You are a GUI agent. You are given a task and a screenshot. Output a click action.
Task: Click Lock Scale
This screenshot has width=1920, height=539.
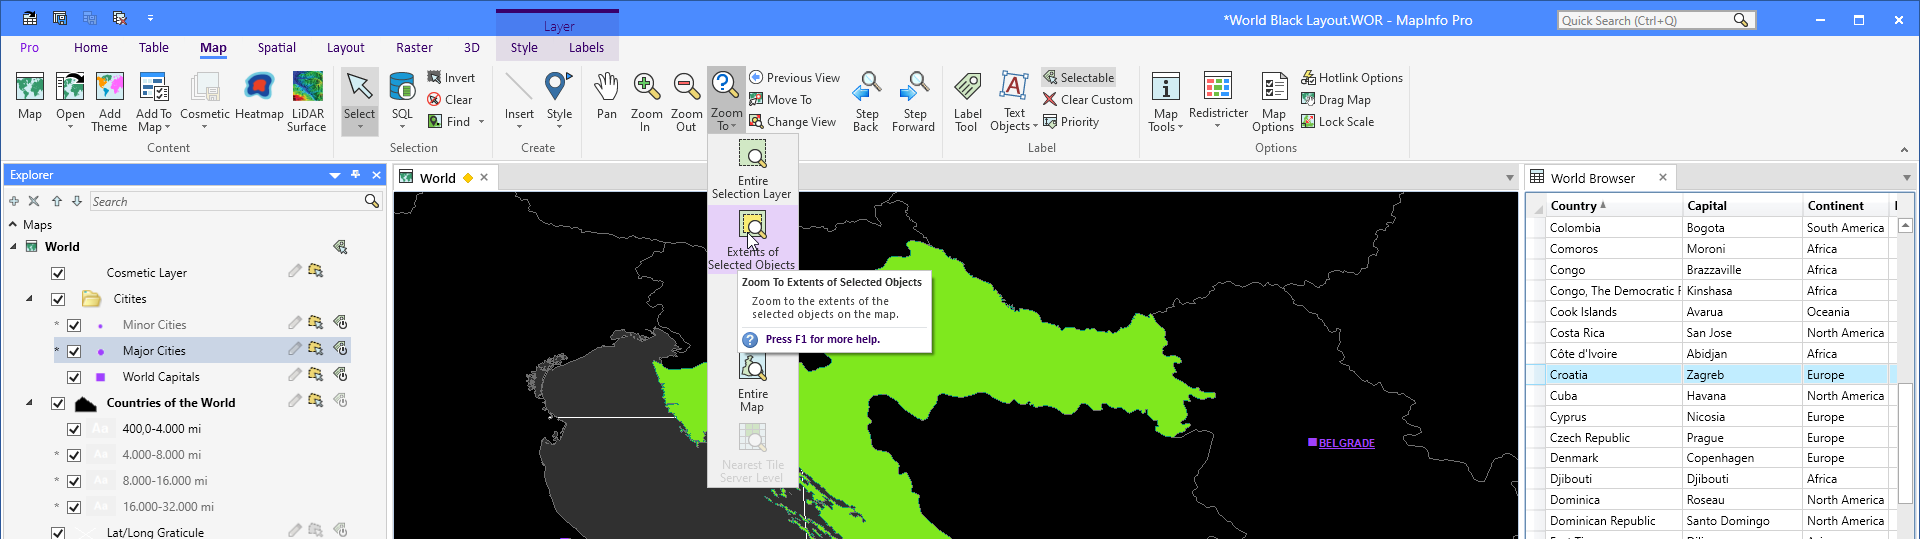[x=1337, y=122]
